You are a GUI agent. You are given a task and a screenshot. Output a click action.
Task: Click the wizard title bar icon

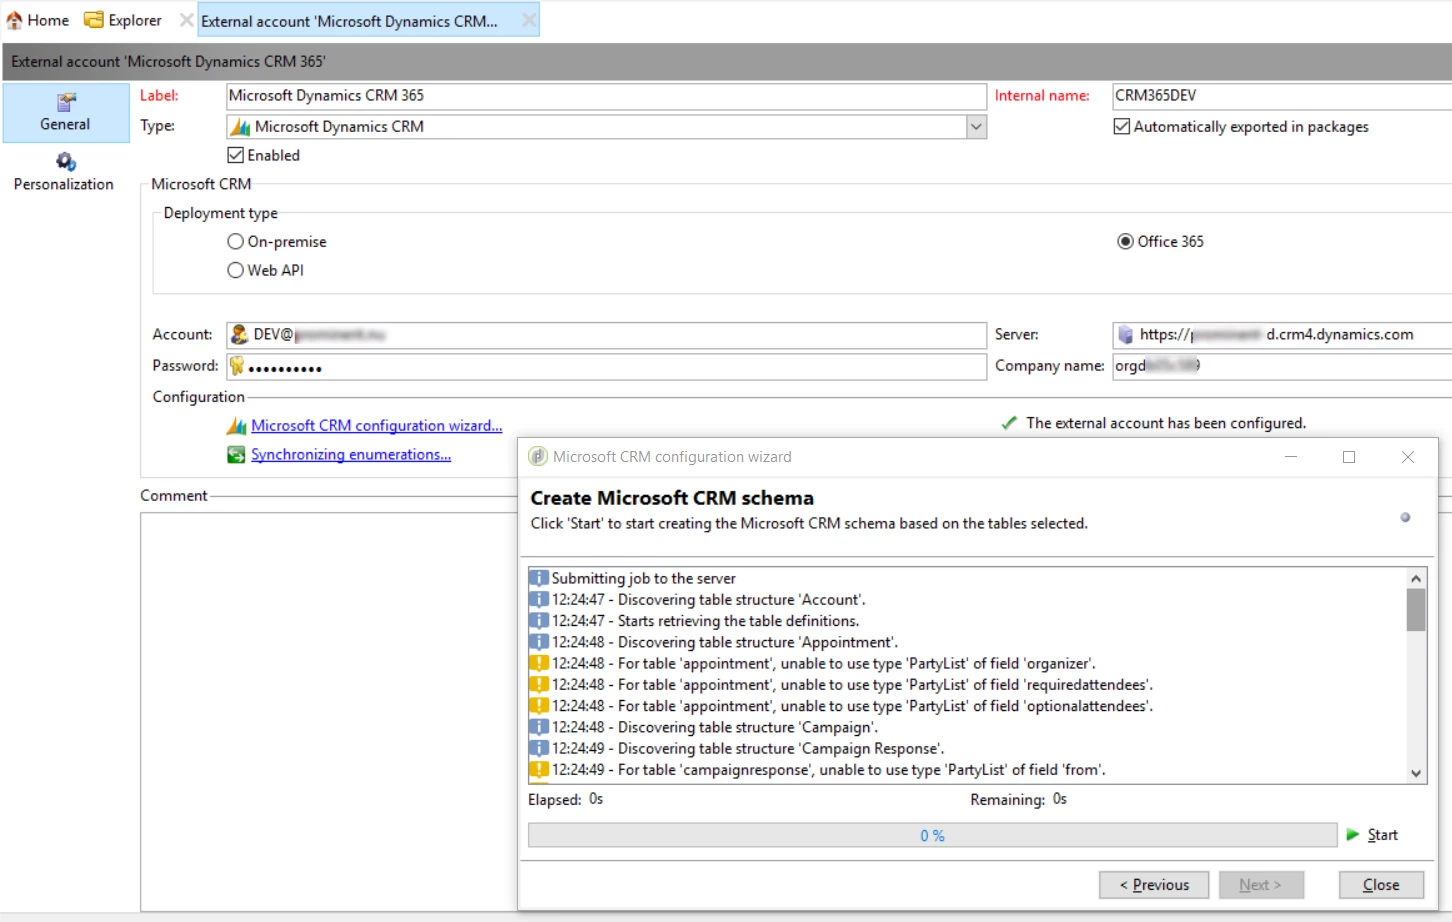click(x=538, y=457)
